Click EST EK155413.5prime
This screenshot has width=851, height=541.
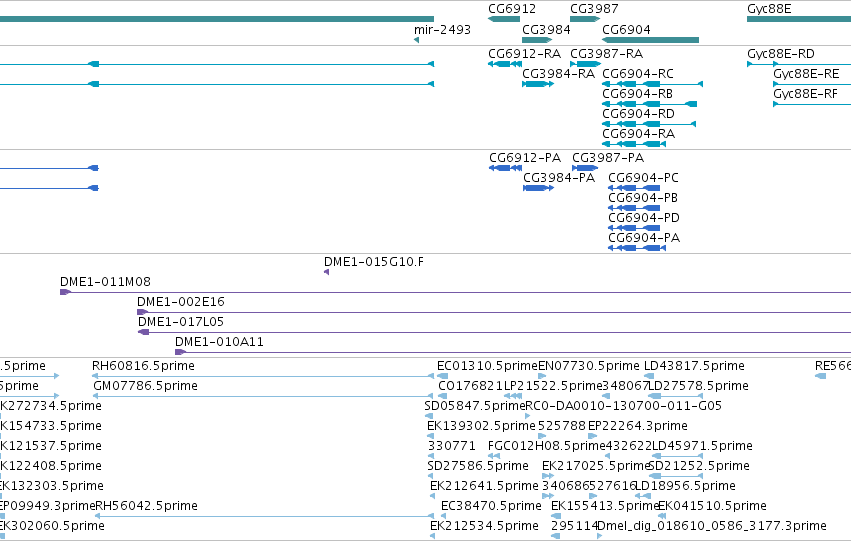tap(555, 515)
